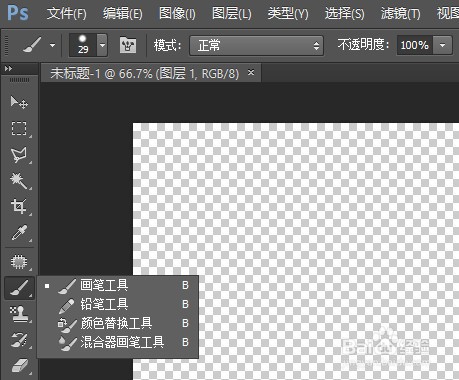The height and width of the screenshot is (380, 459).
Task: Click the opacity 100% field
Action: pos(415,45)
